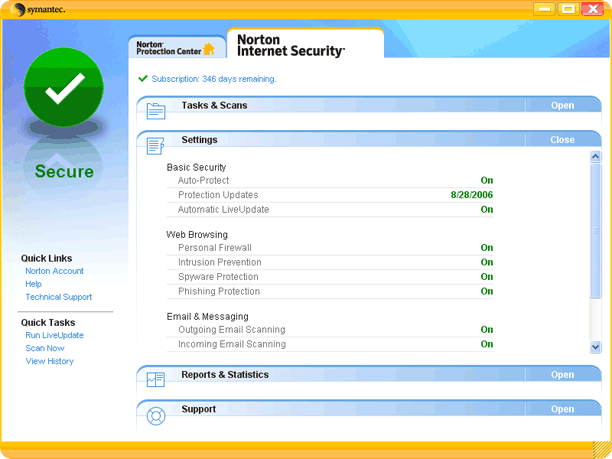The image size is (612, 459).
Task: Click the Reports & Statistics chart icon
Action: [156, 379]
